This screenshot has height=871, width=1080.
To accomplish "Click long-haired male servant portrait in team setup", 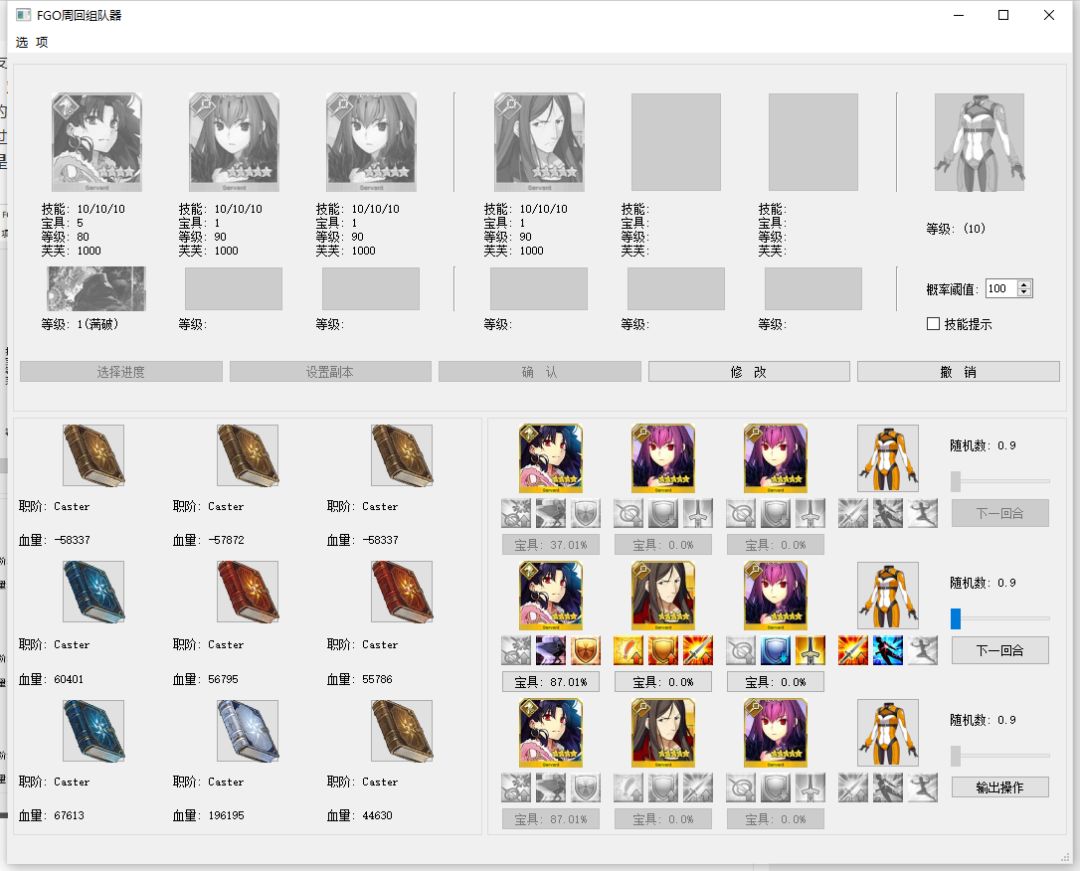I will pos(539,143).
